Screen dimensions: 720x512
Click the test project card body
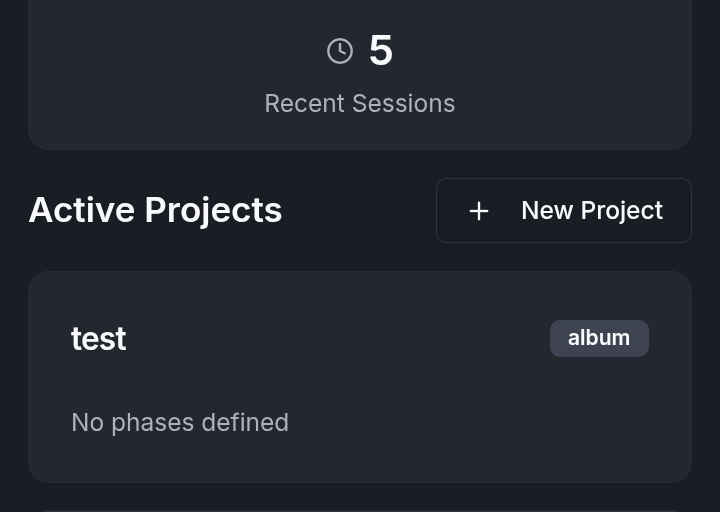[x=360, y=380]
